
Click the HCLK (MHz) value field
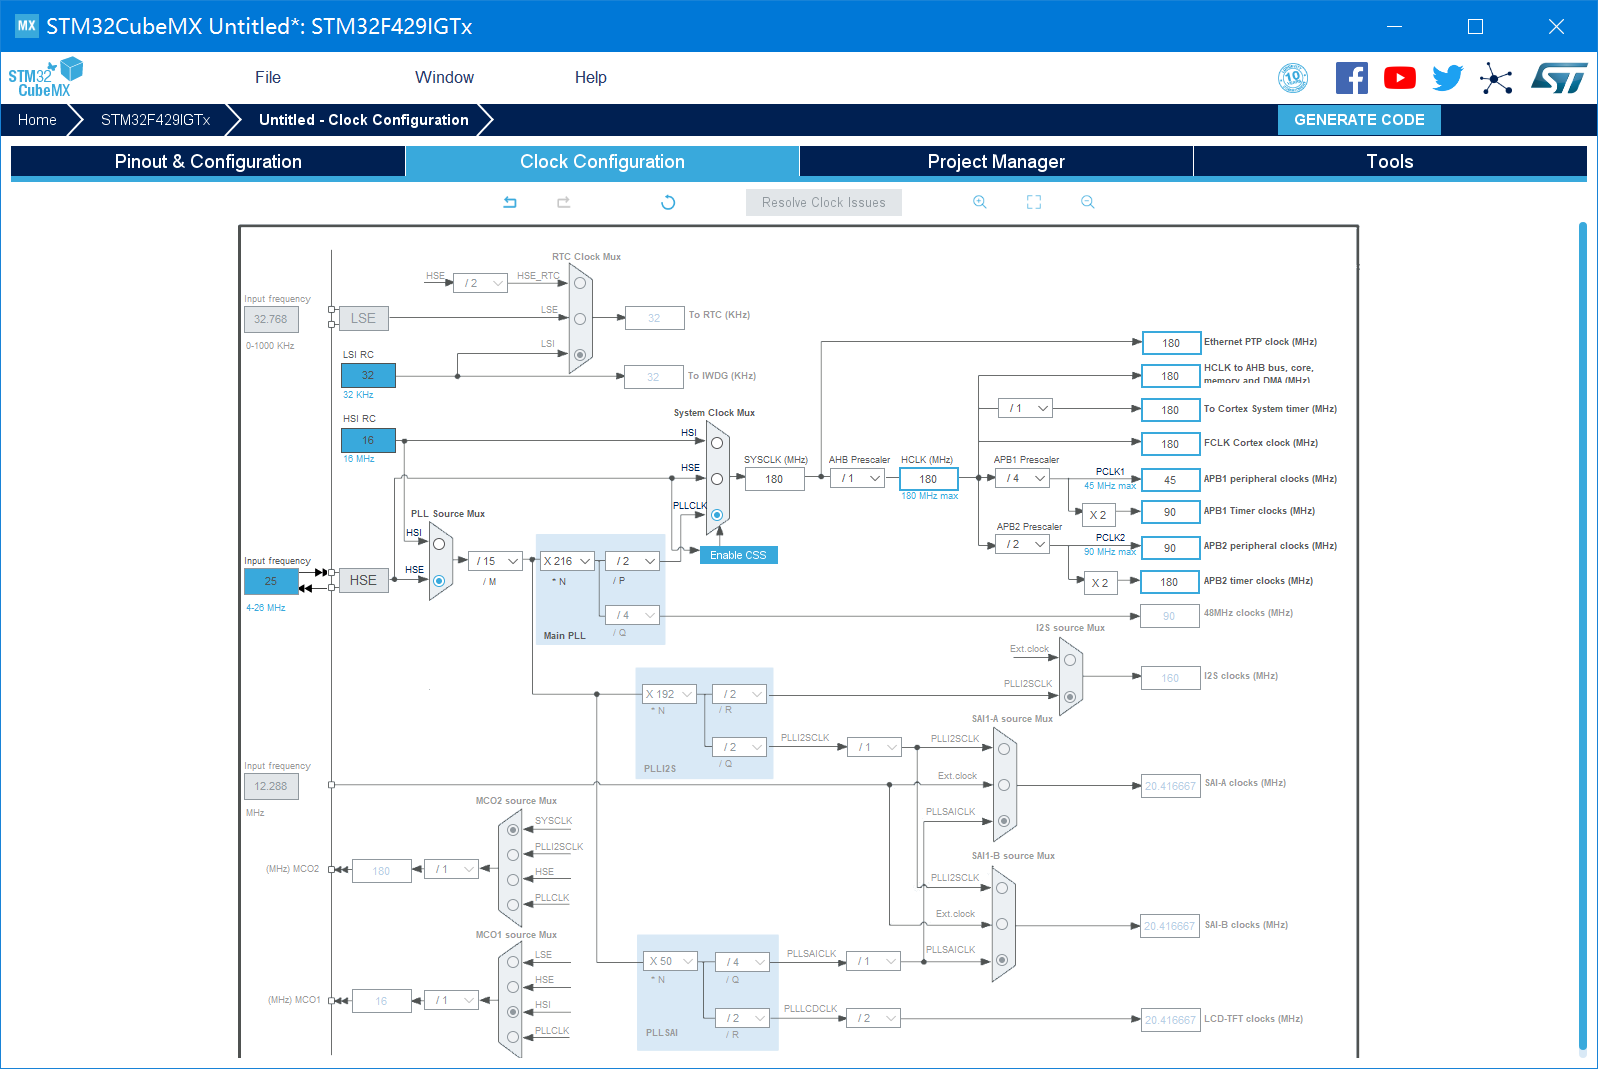[929, 479]
